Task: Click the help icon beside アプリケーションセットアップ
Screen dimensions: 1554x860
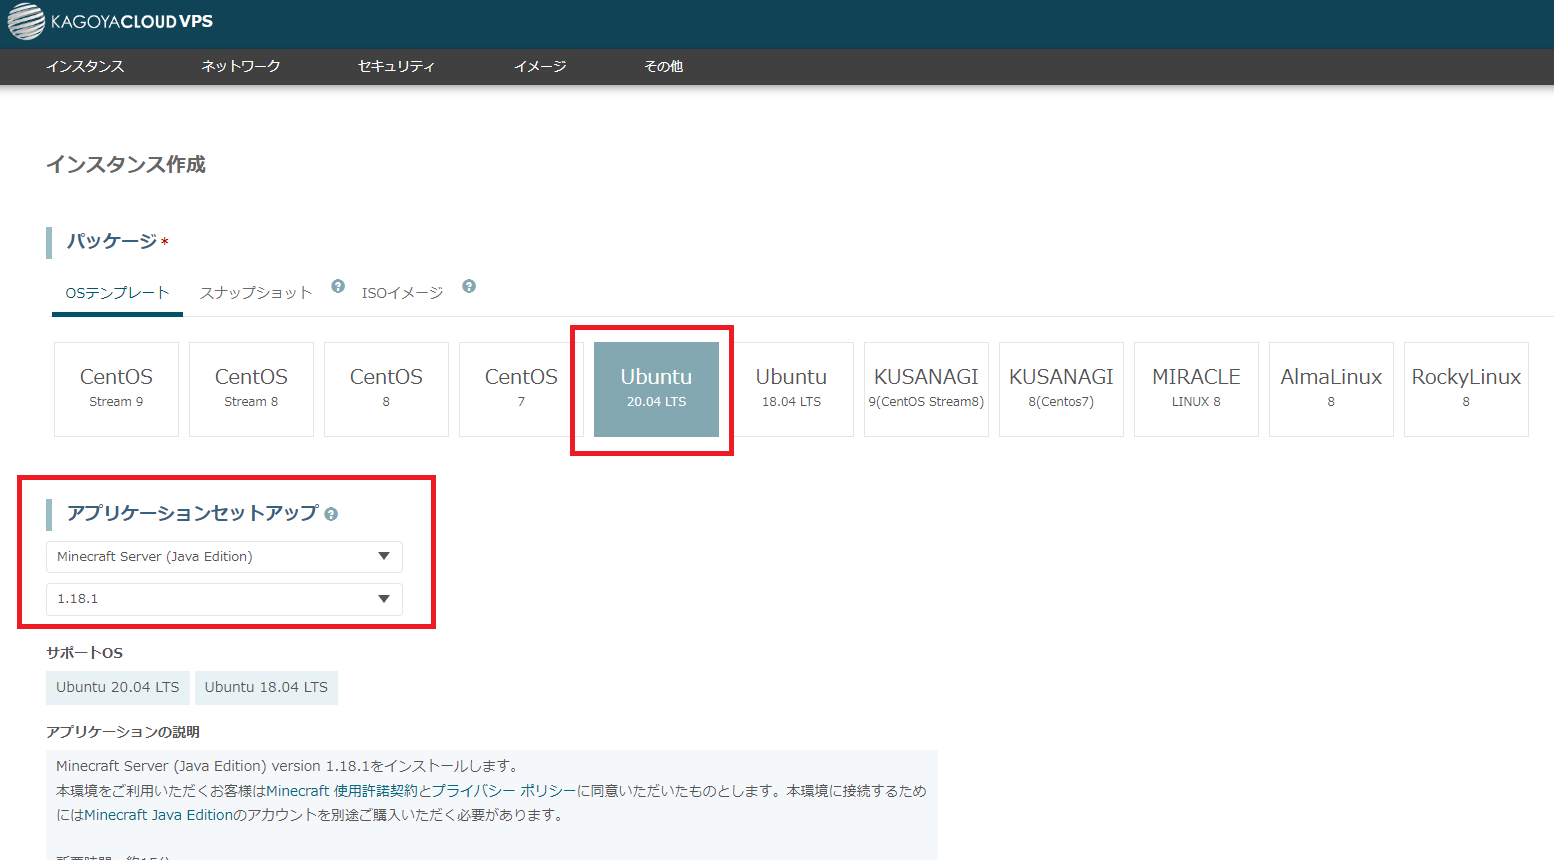Action: [331, 514]
